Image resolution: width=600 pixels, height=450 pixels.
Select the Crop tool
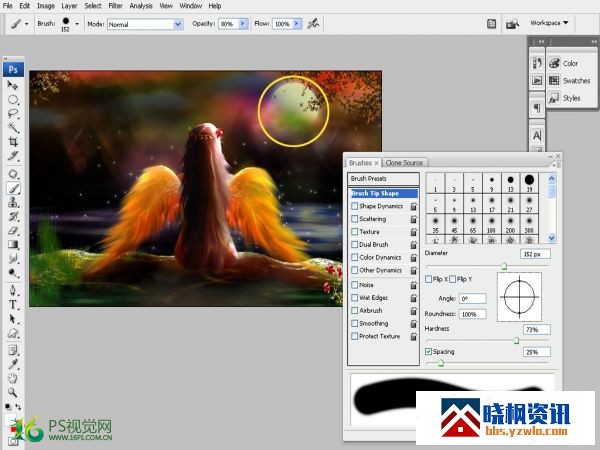tap(13, 142)
